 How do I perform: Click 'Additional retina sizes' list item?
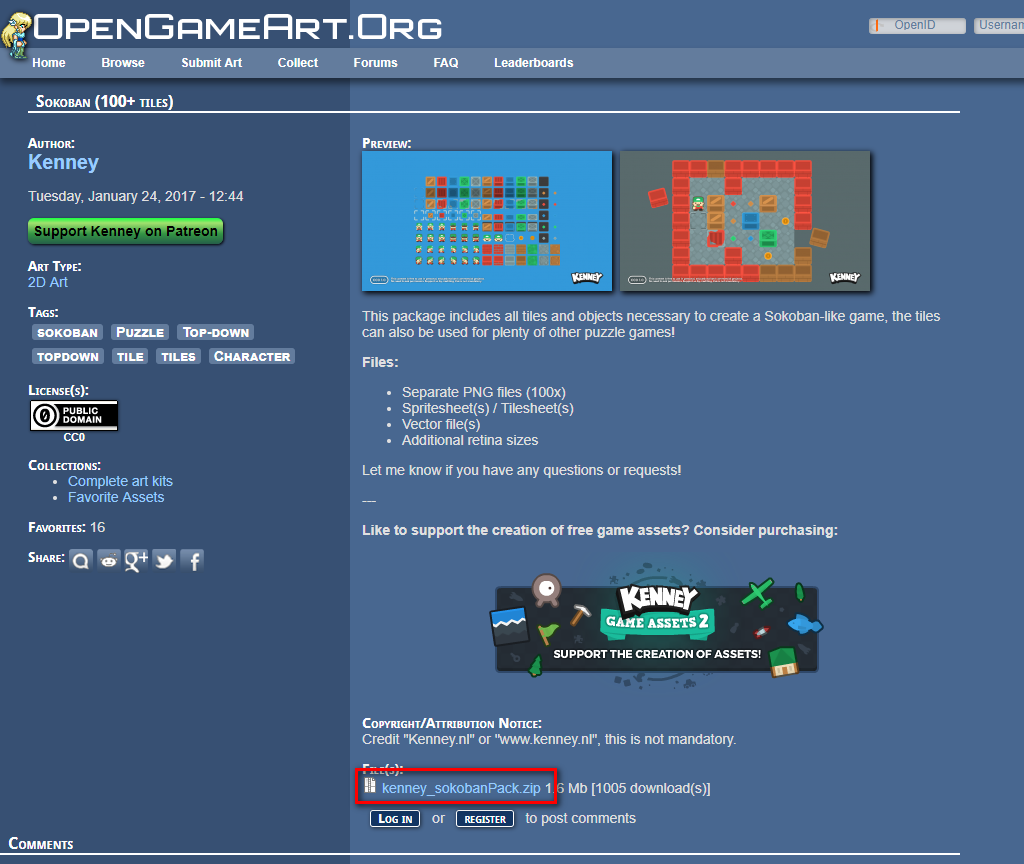point(470,441)
